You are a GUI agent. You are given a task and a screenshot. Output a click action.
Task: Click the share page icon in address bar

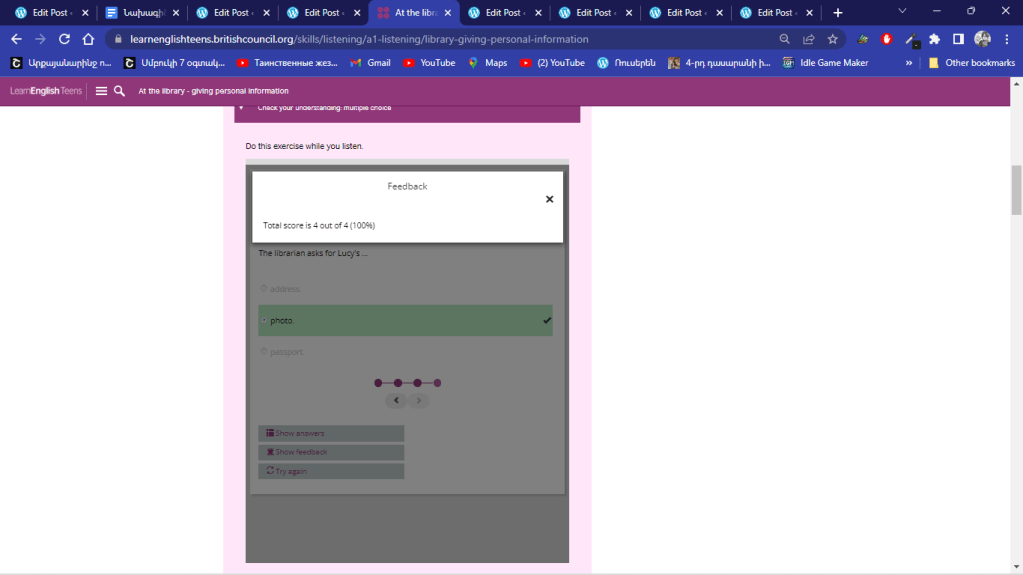pos(808,39)
